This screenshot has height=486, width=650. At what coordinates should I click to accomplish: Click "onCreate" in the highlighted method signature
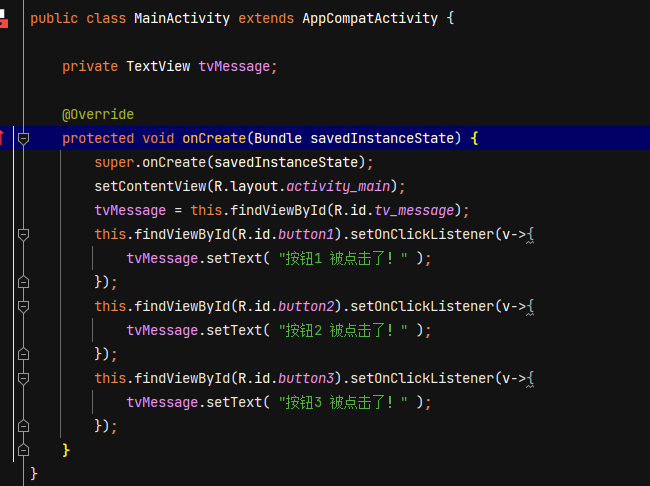(214, 139)
